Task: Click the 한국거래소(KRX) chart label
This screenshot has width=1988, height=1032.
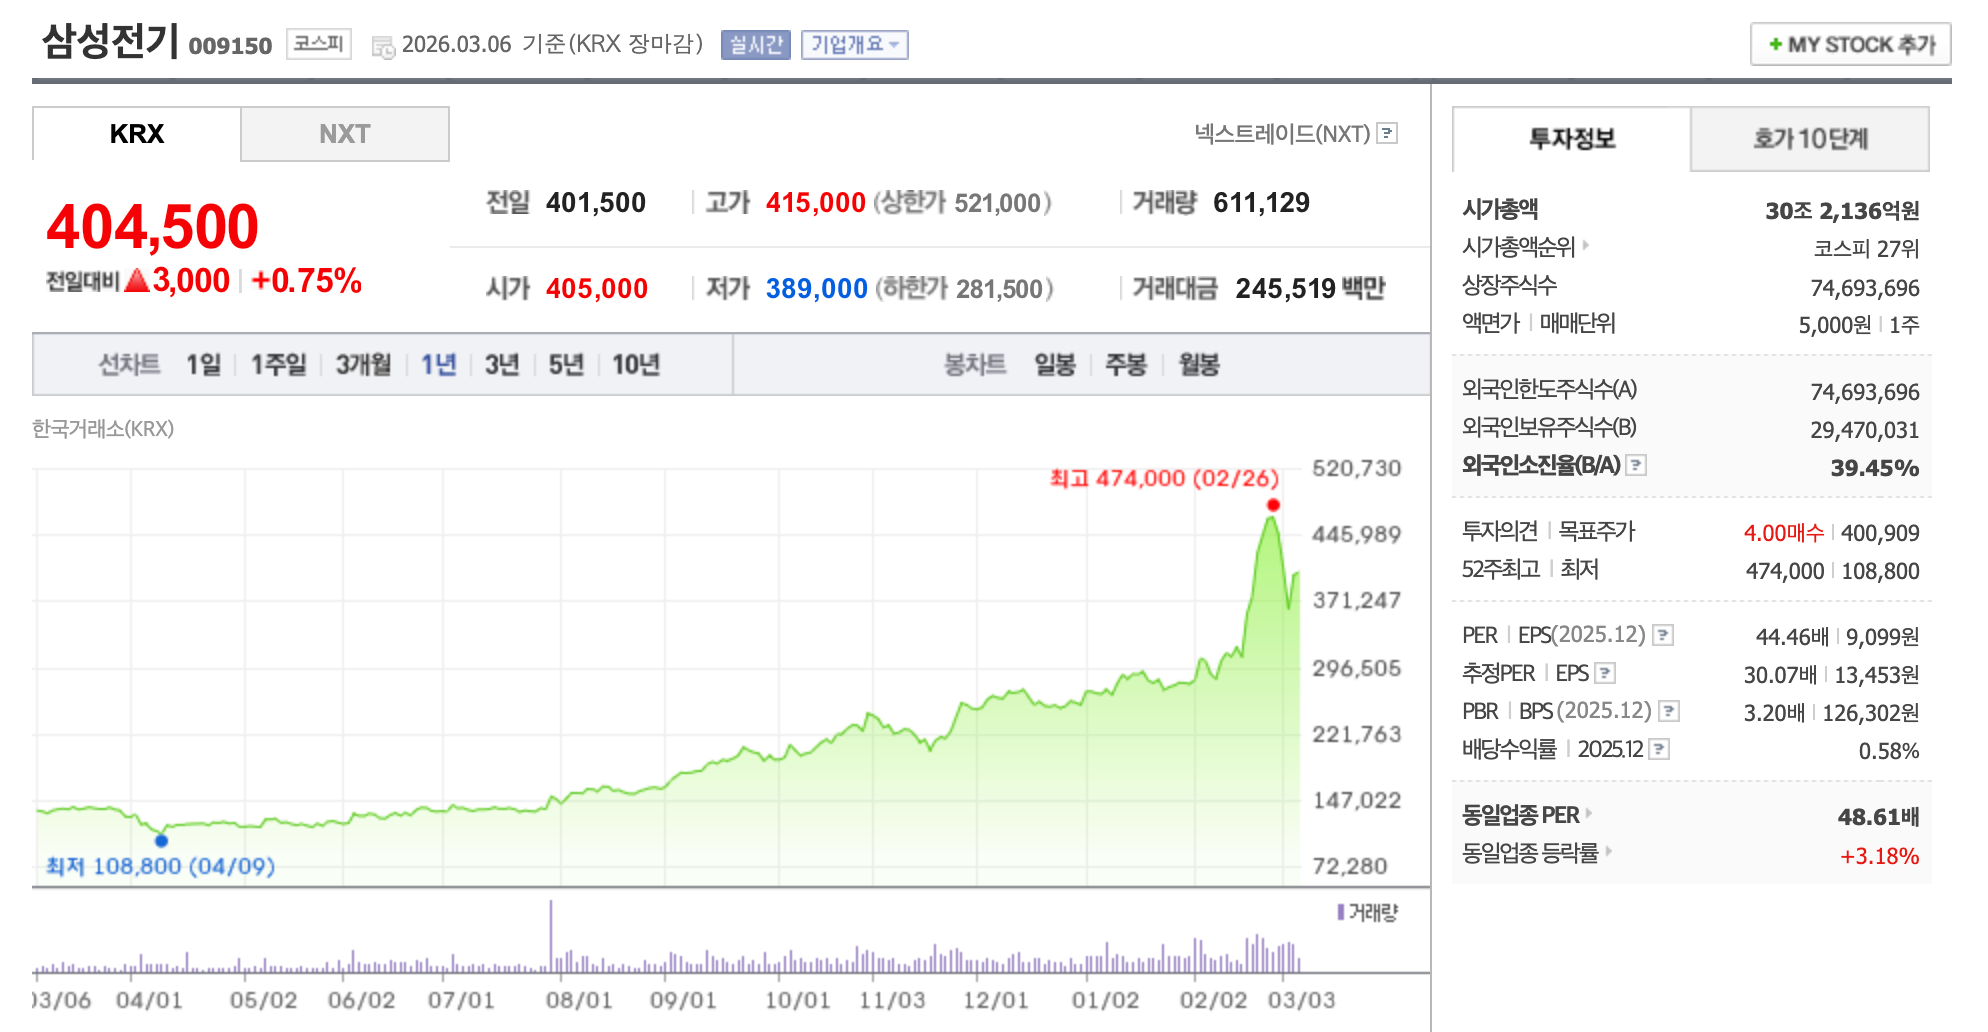Action: [x=103, y=429]
